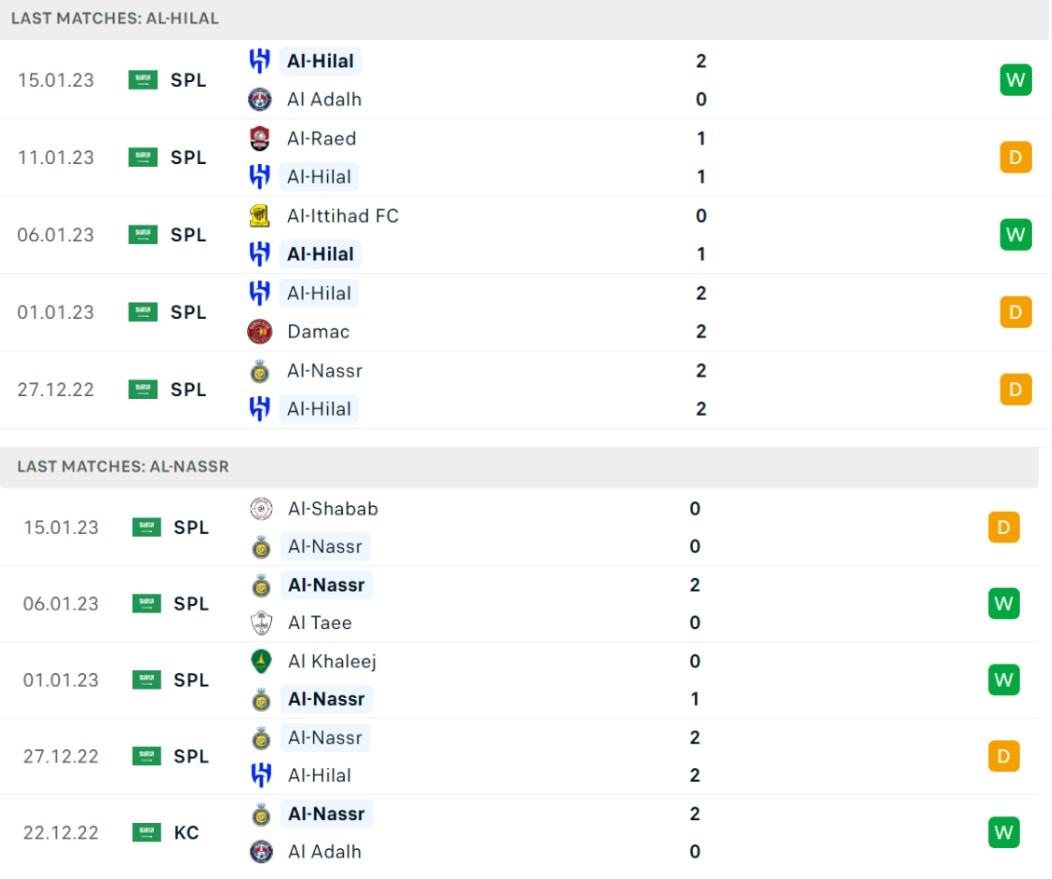Screen dimensions: 1052x879
Task: Select the Al-Ittihad FC yellow crest
Action: coord(260,216)
